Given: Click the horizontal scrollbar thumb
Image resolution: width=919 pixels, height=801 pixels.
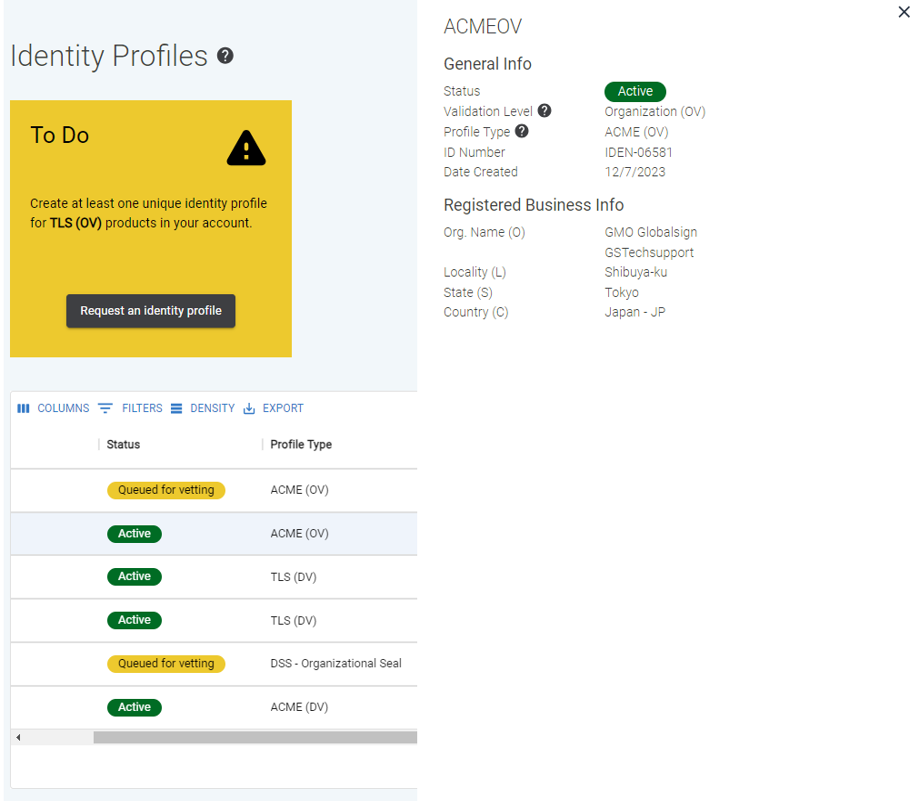Looking at the screenshot, I should coord(255,737).
